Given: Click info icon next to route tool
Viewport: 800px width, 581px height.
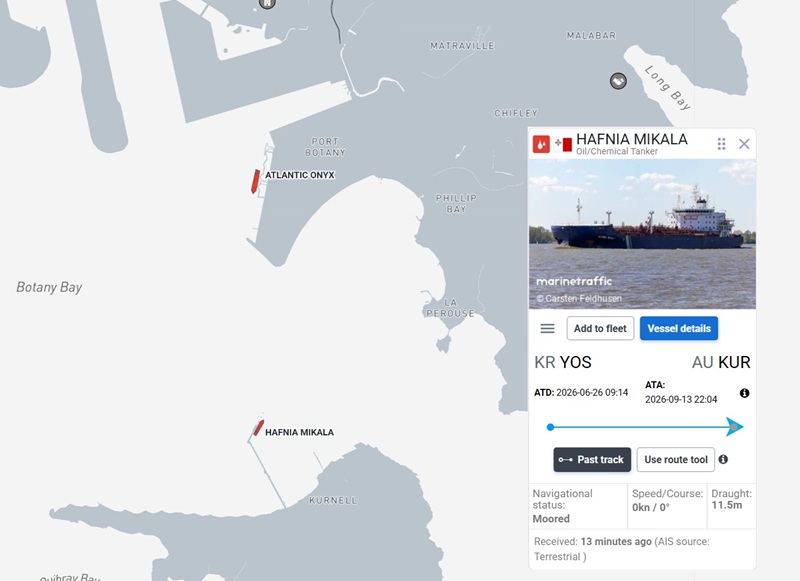Looking at the screenshot, I should pos(723,460).
